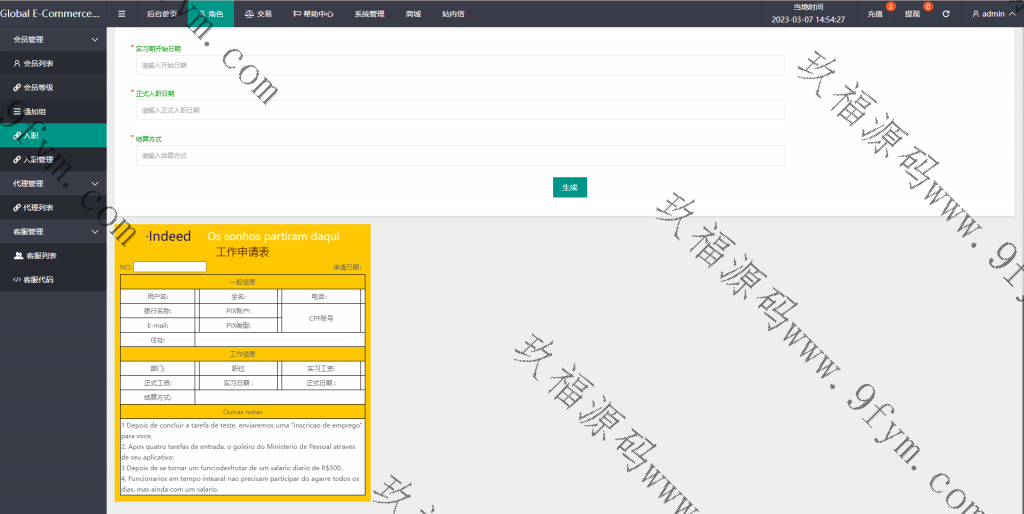Screen dimensions: 1024x514
Task: Collapse the 客服管理 sidebar group
Action: click(95, 232)
